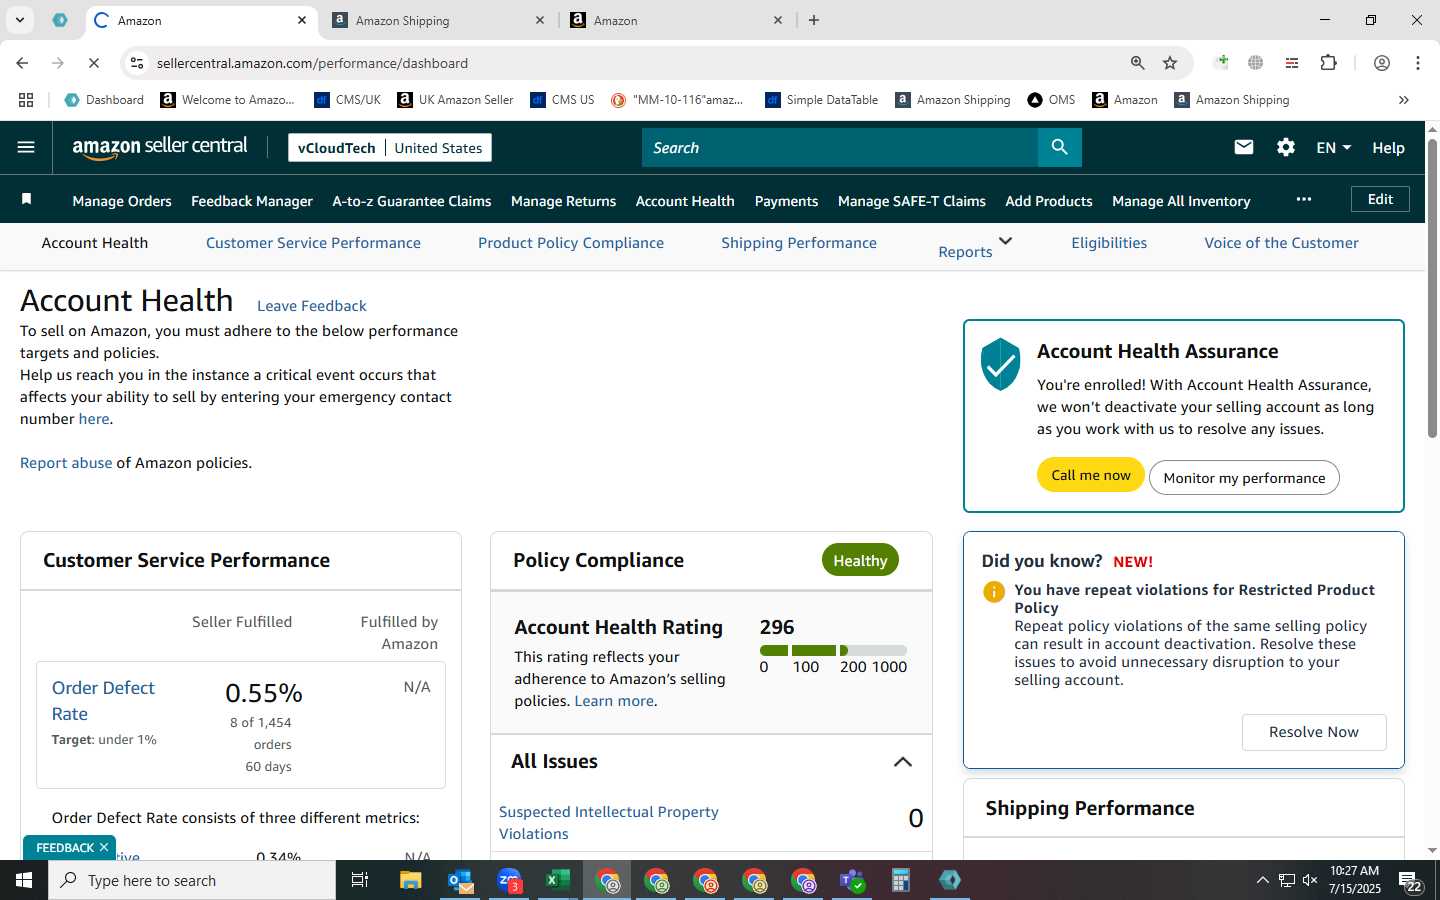The height and width of the screenshot is (900, 1440).
Task: Click Monitor my performance button
Action: (1244, 478)
